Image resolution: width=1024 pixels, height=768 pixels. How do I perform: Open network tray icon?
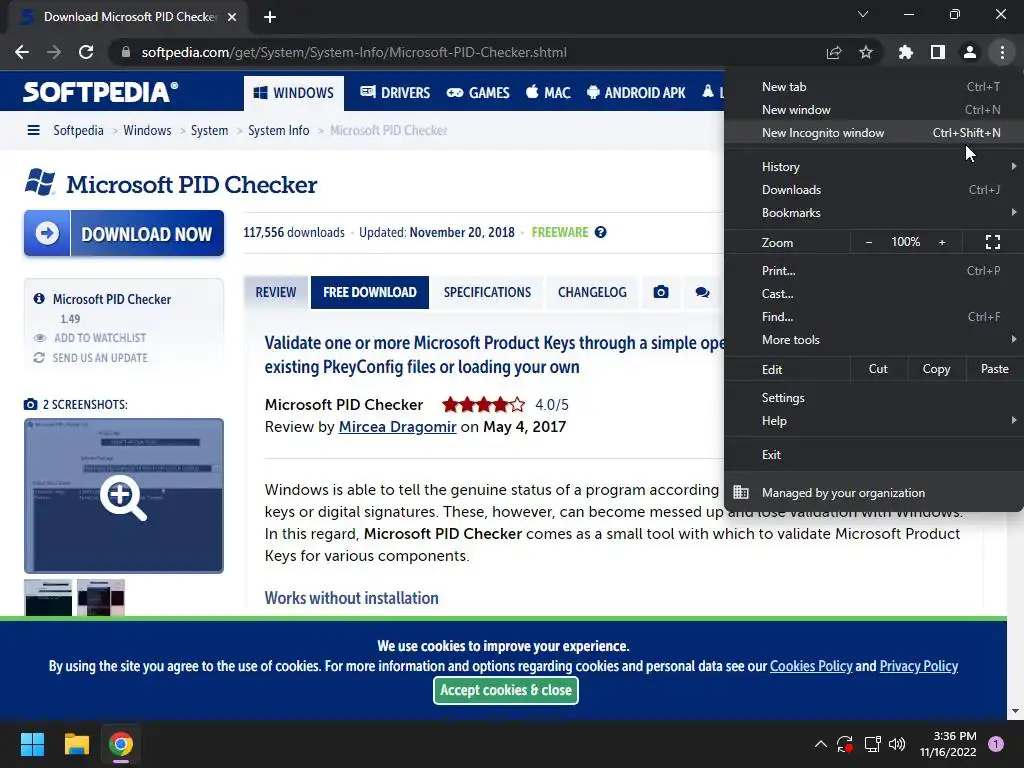[872, 744]
